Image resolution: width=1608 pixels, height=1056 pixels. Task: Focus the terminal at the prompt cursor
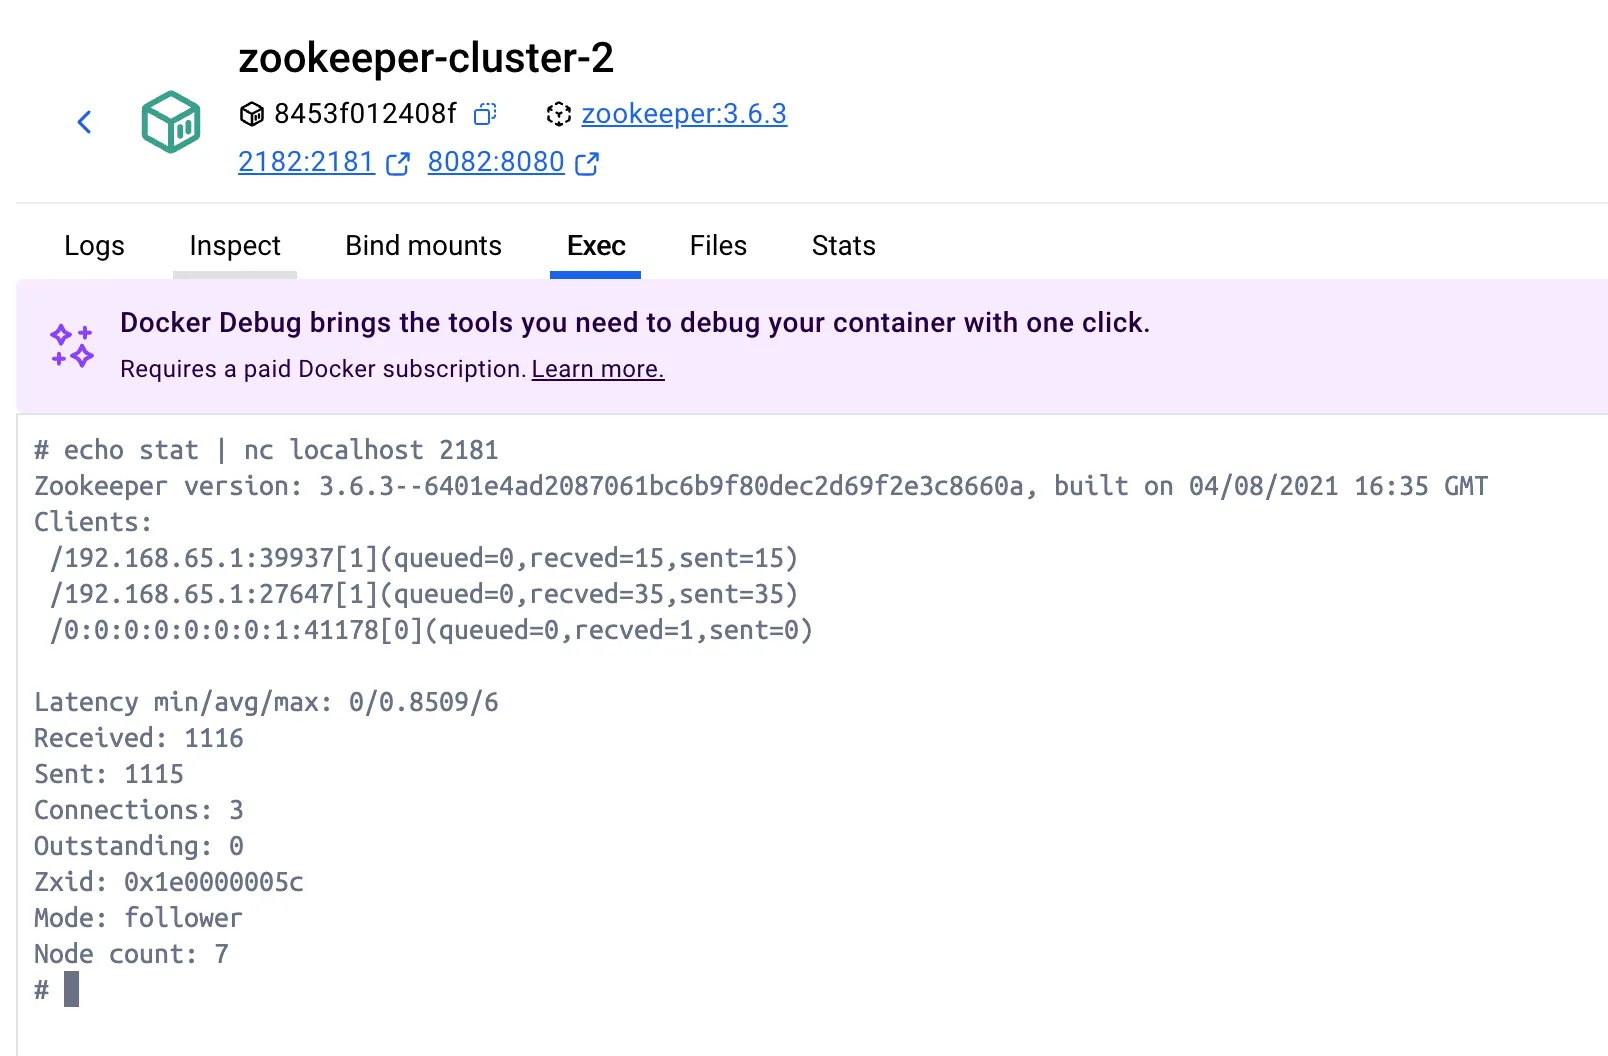pos(71,990)
